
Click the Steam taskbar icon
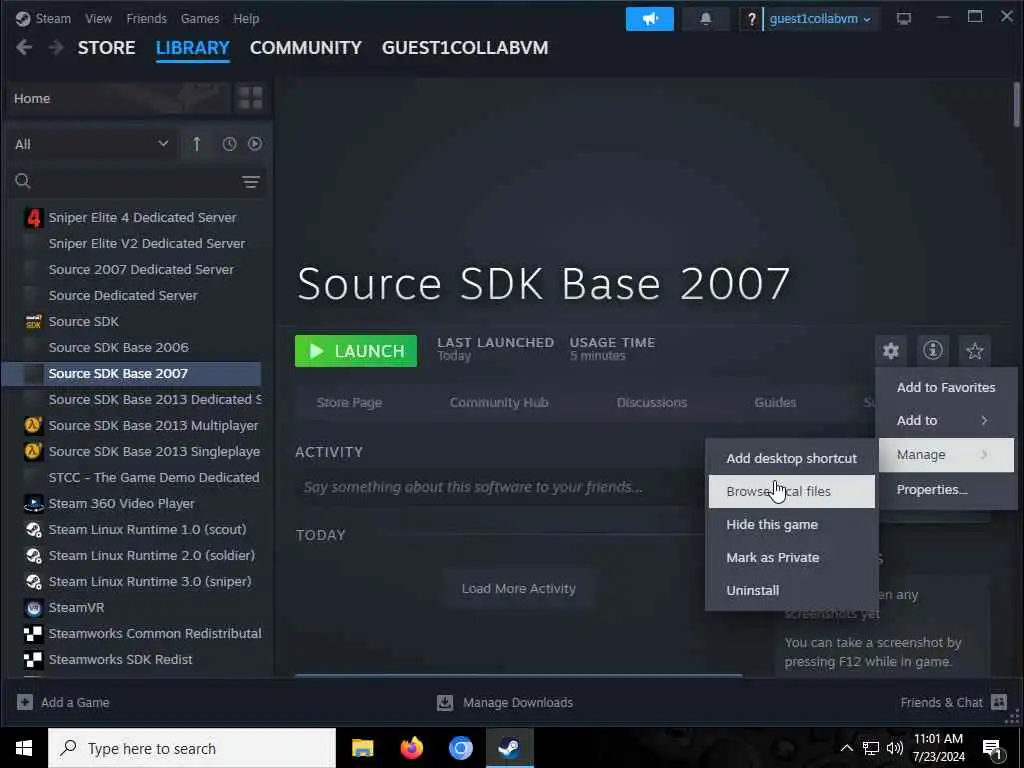509,748
